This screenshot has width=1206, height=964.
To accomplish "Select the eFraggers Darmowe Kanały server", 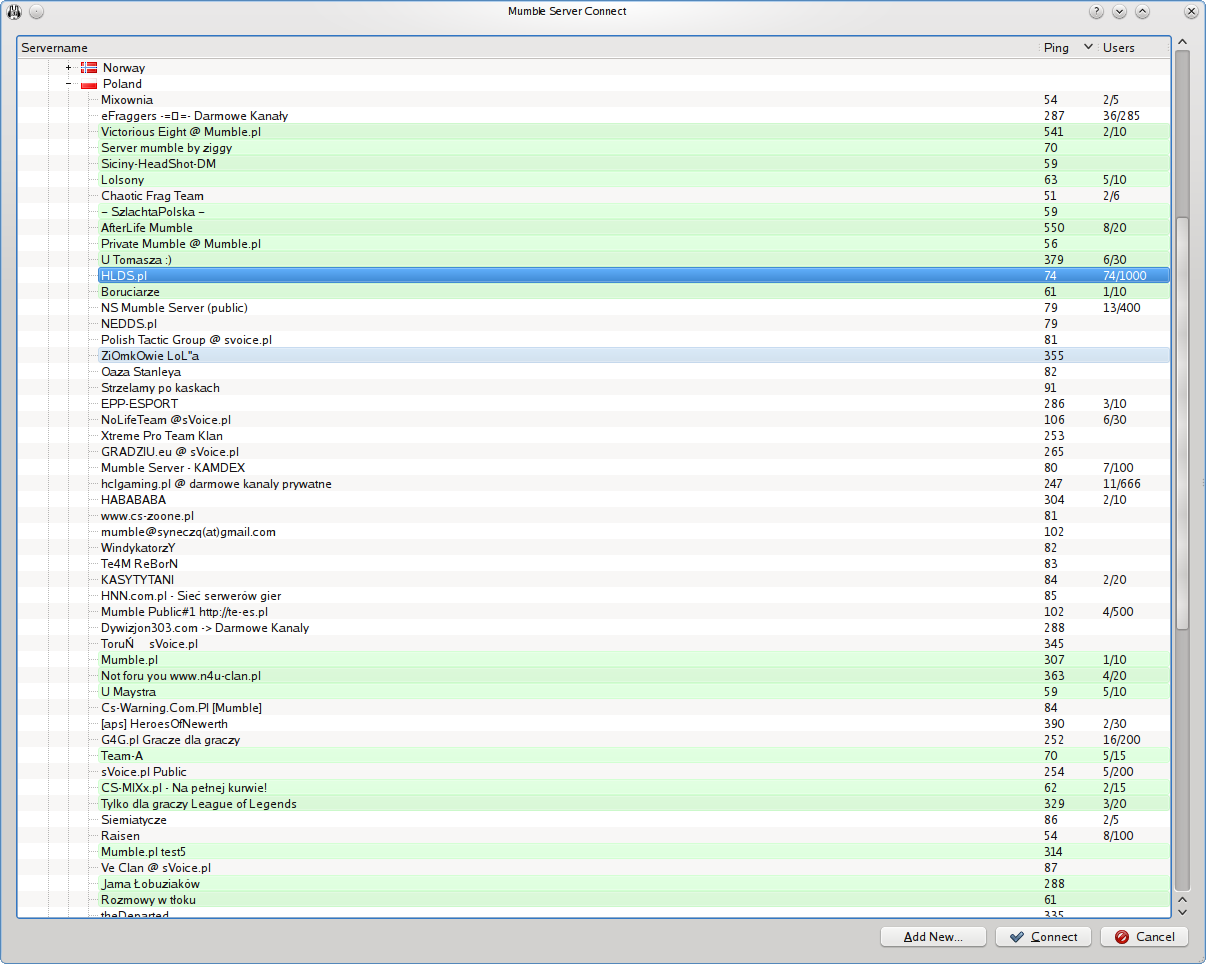I will click(194, 116).
